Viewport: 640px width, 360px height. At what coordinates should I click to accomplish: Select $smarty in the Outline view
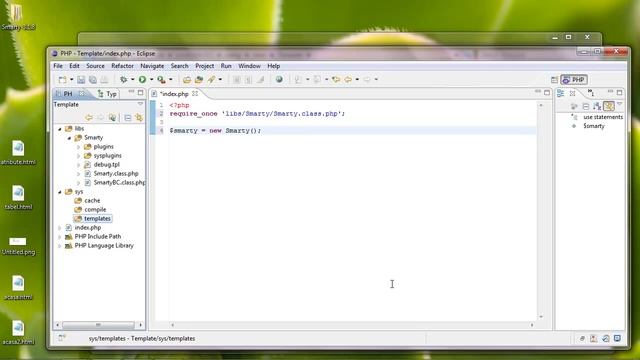coord(593,126)
